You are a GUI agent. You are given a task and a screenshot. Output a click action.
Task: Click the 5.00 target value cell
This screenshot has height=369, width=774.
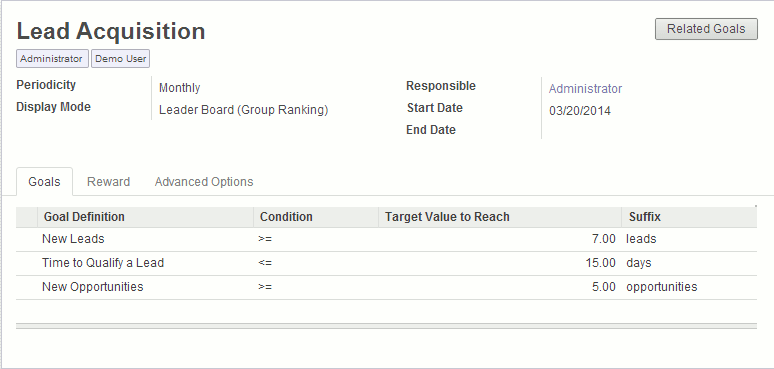pyautogui.click(x=500, y=287)
